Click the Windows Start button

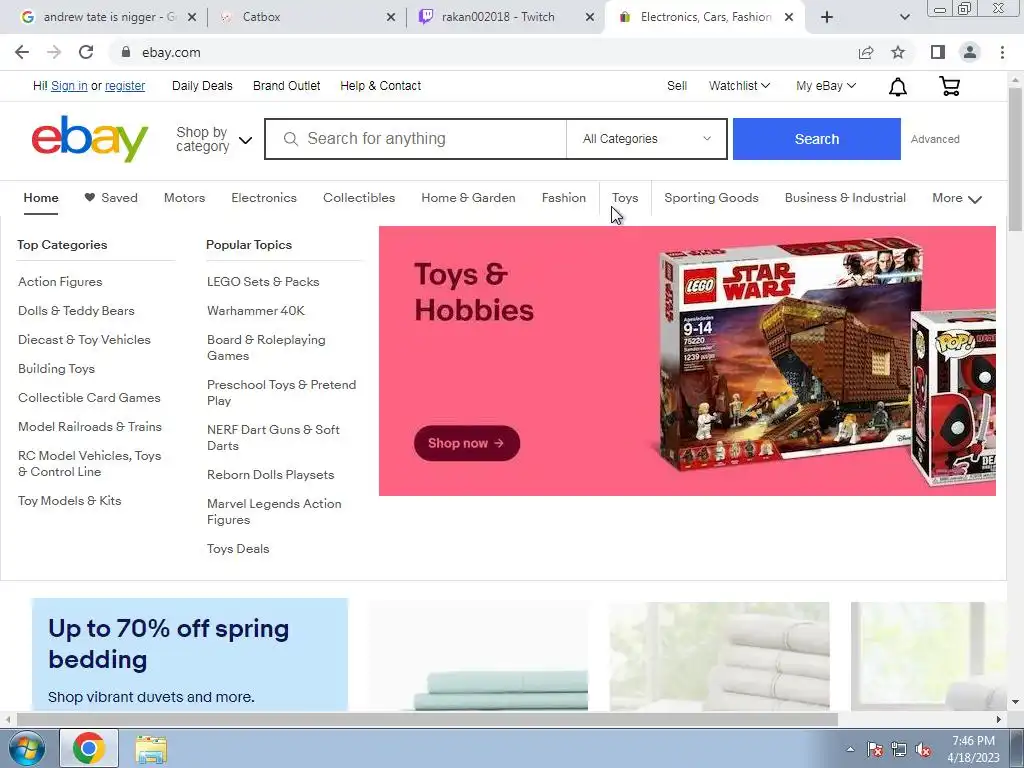pyautogui.click(x=26, y=748)
